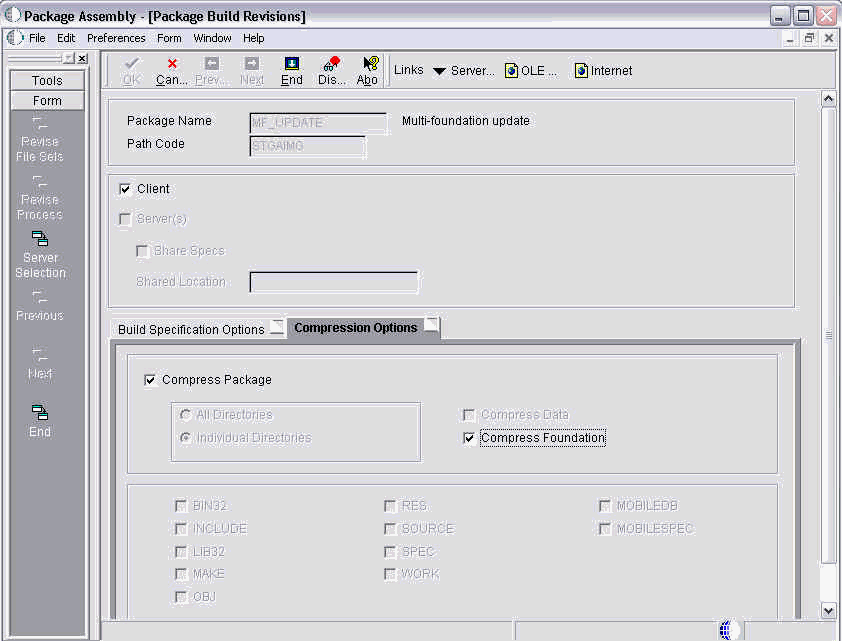Click the Path Code field
Viewport: 842px width, 641px height.
click(x=308, y=146)
